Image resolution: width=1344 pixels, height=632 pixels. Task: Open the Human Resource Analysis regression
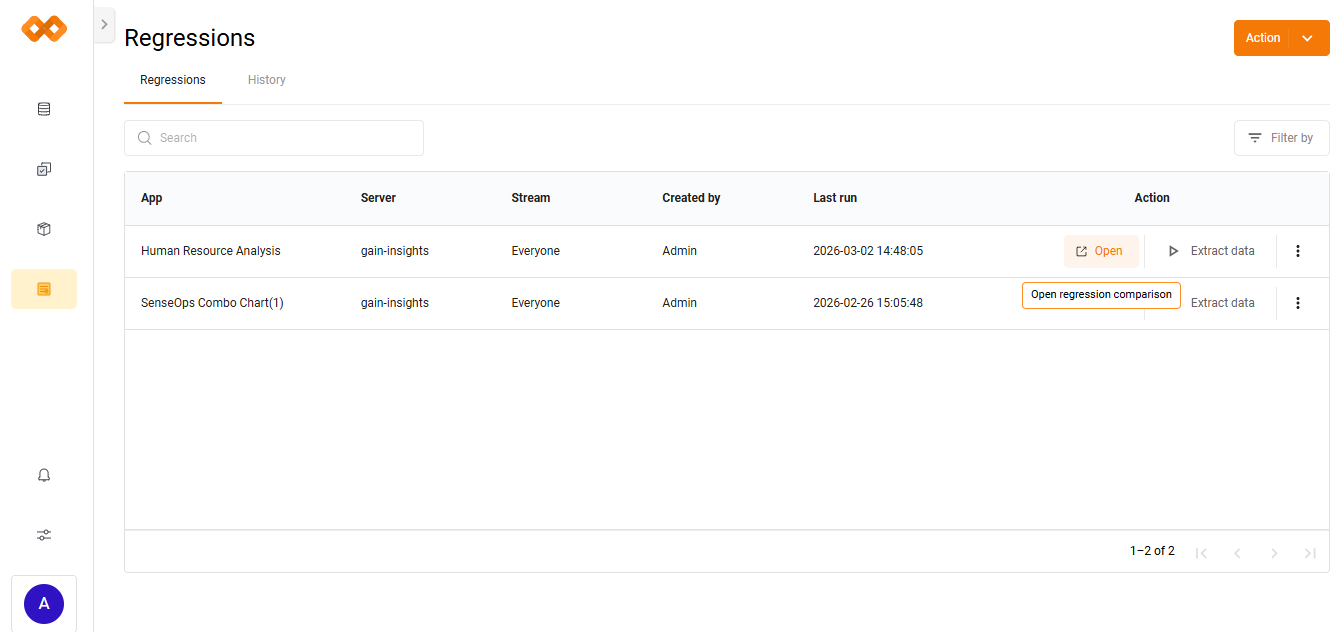[x=1101, y=250]
